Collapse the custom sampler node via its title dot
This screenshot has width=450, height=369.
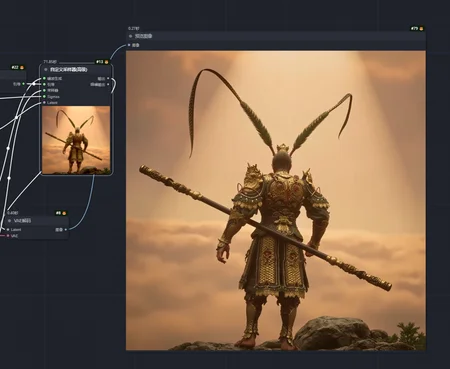[x=46, y=70]
